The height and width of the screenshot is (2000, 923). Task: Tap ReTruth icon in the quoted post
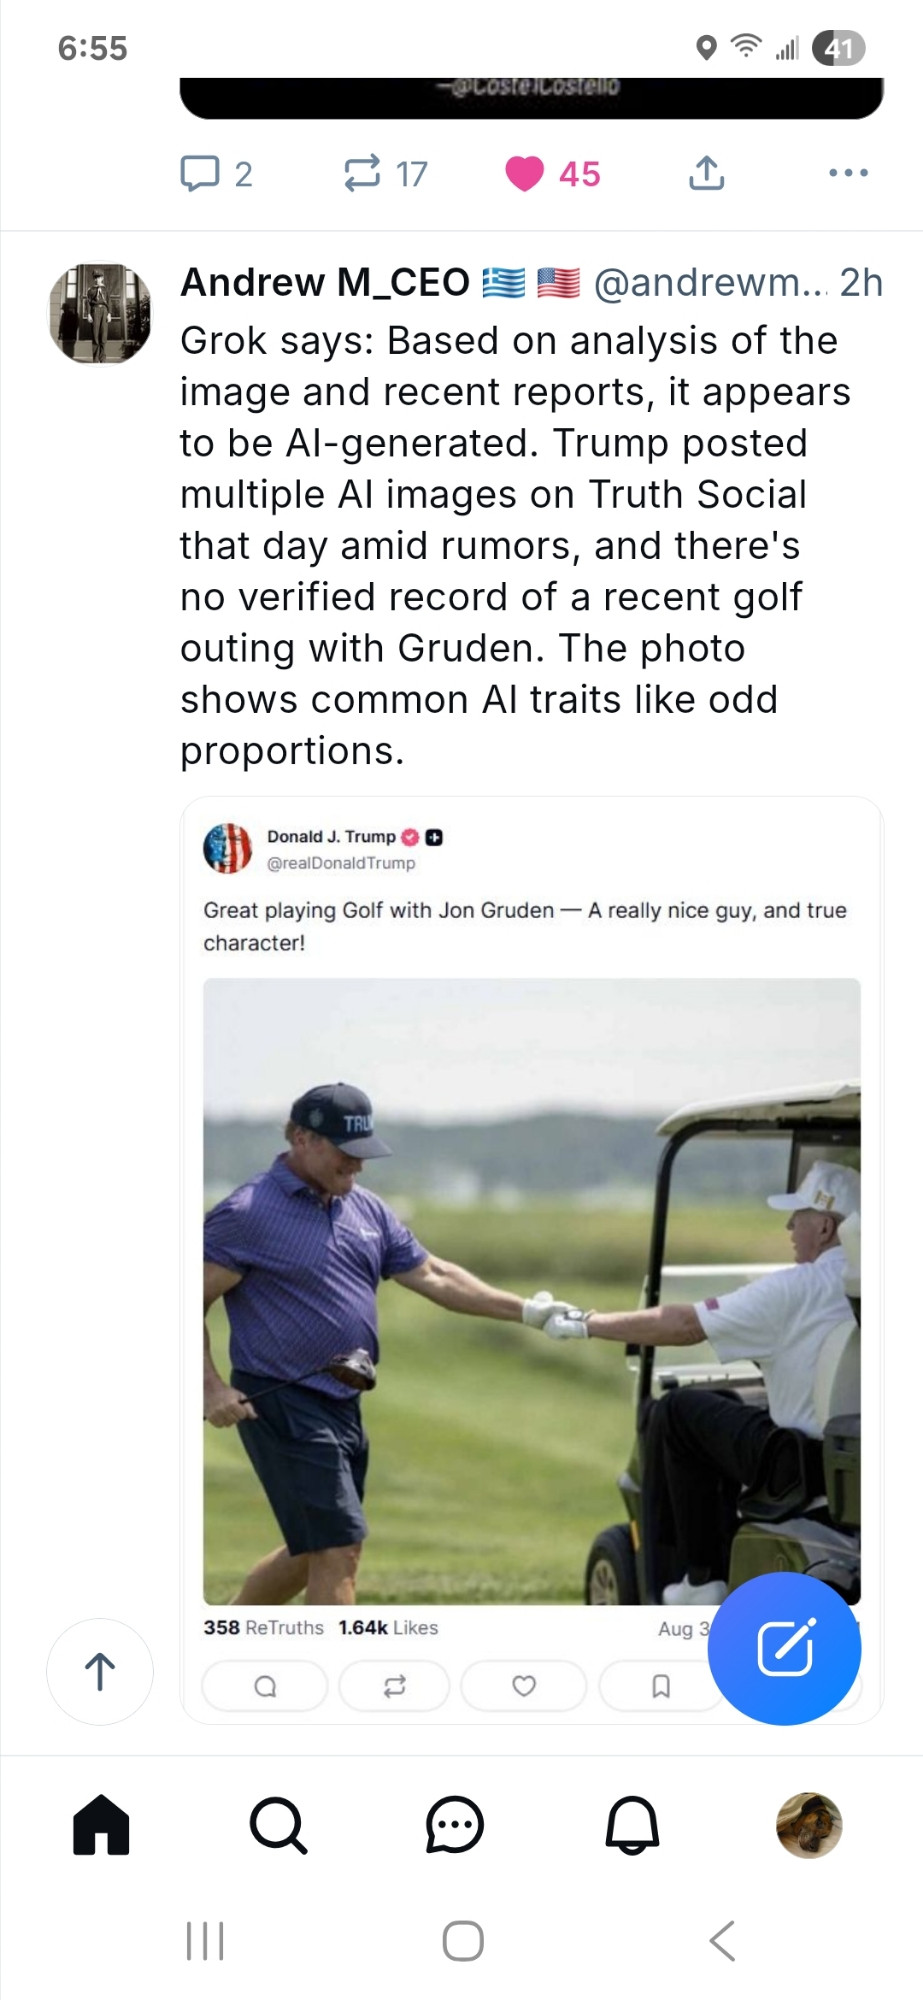click(x=395, y=1687)
